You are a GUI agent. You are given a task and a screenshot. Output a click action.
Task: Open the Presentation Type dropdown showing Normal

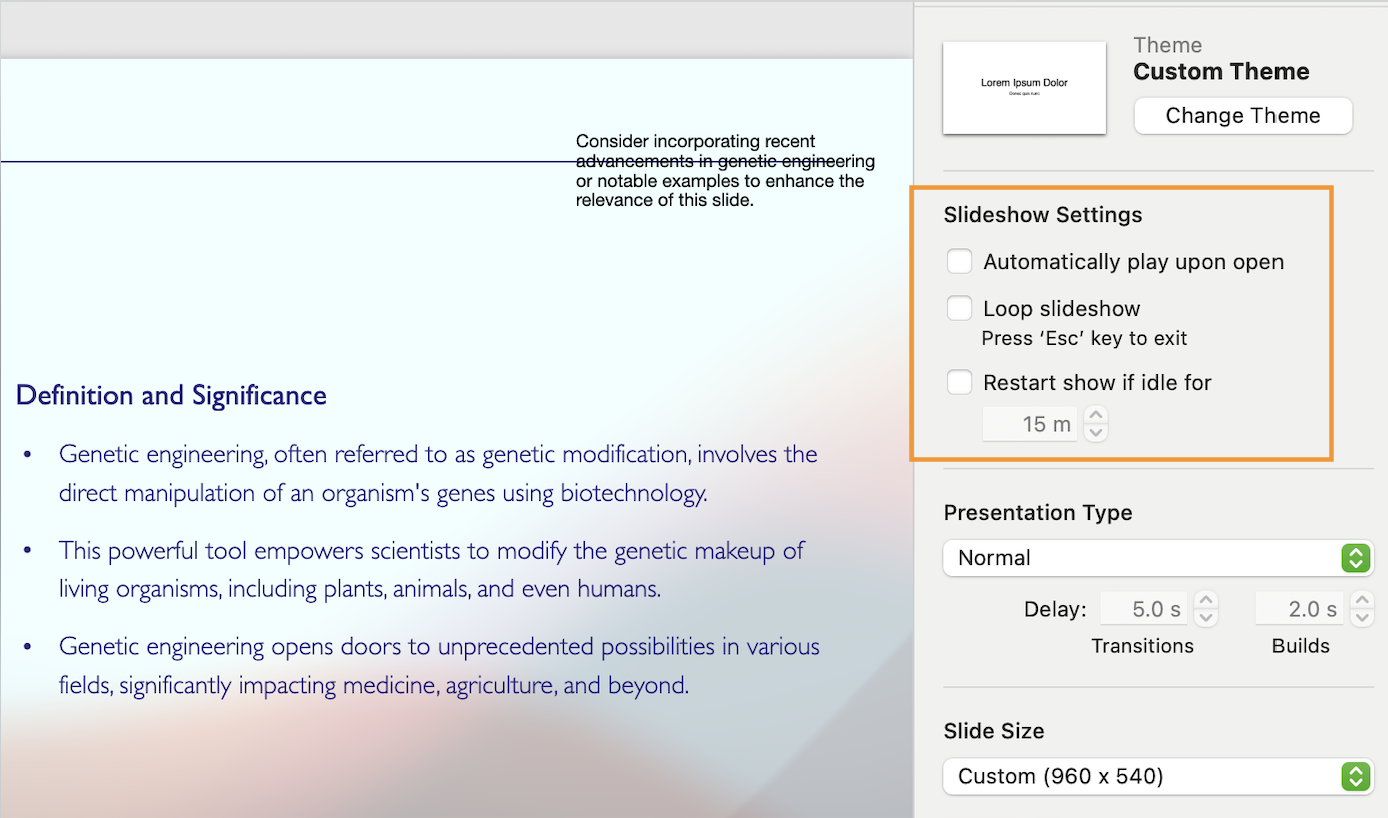click(x=1157, y=558)
